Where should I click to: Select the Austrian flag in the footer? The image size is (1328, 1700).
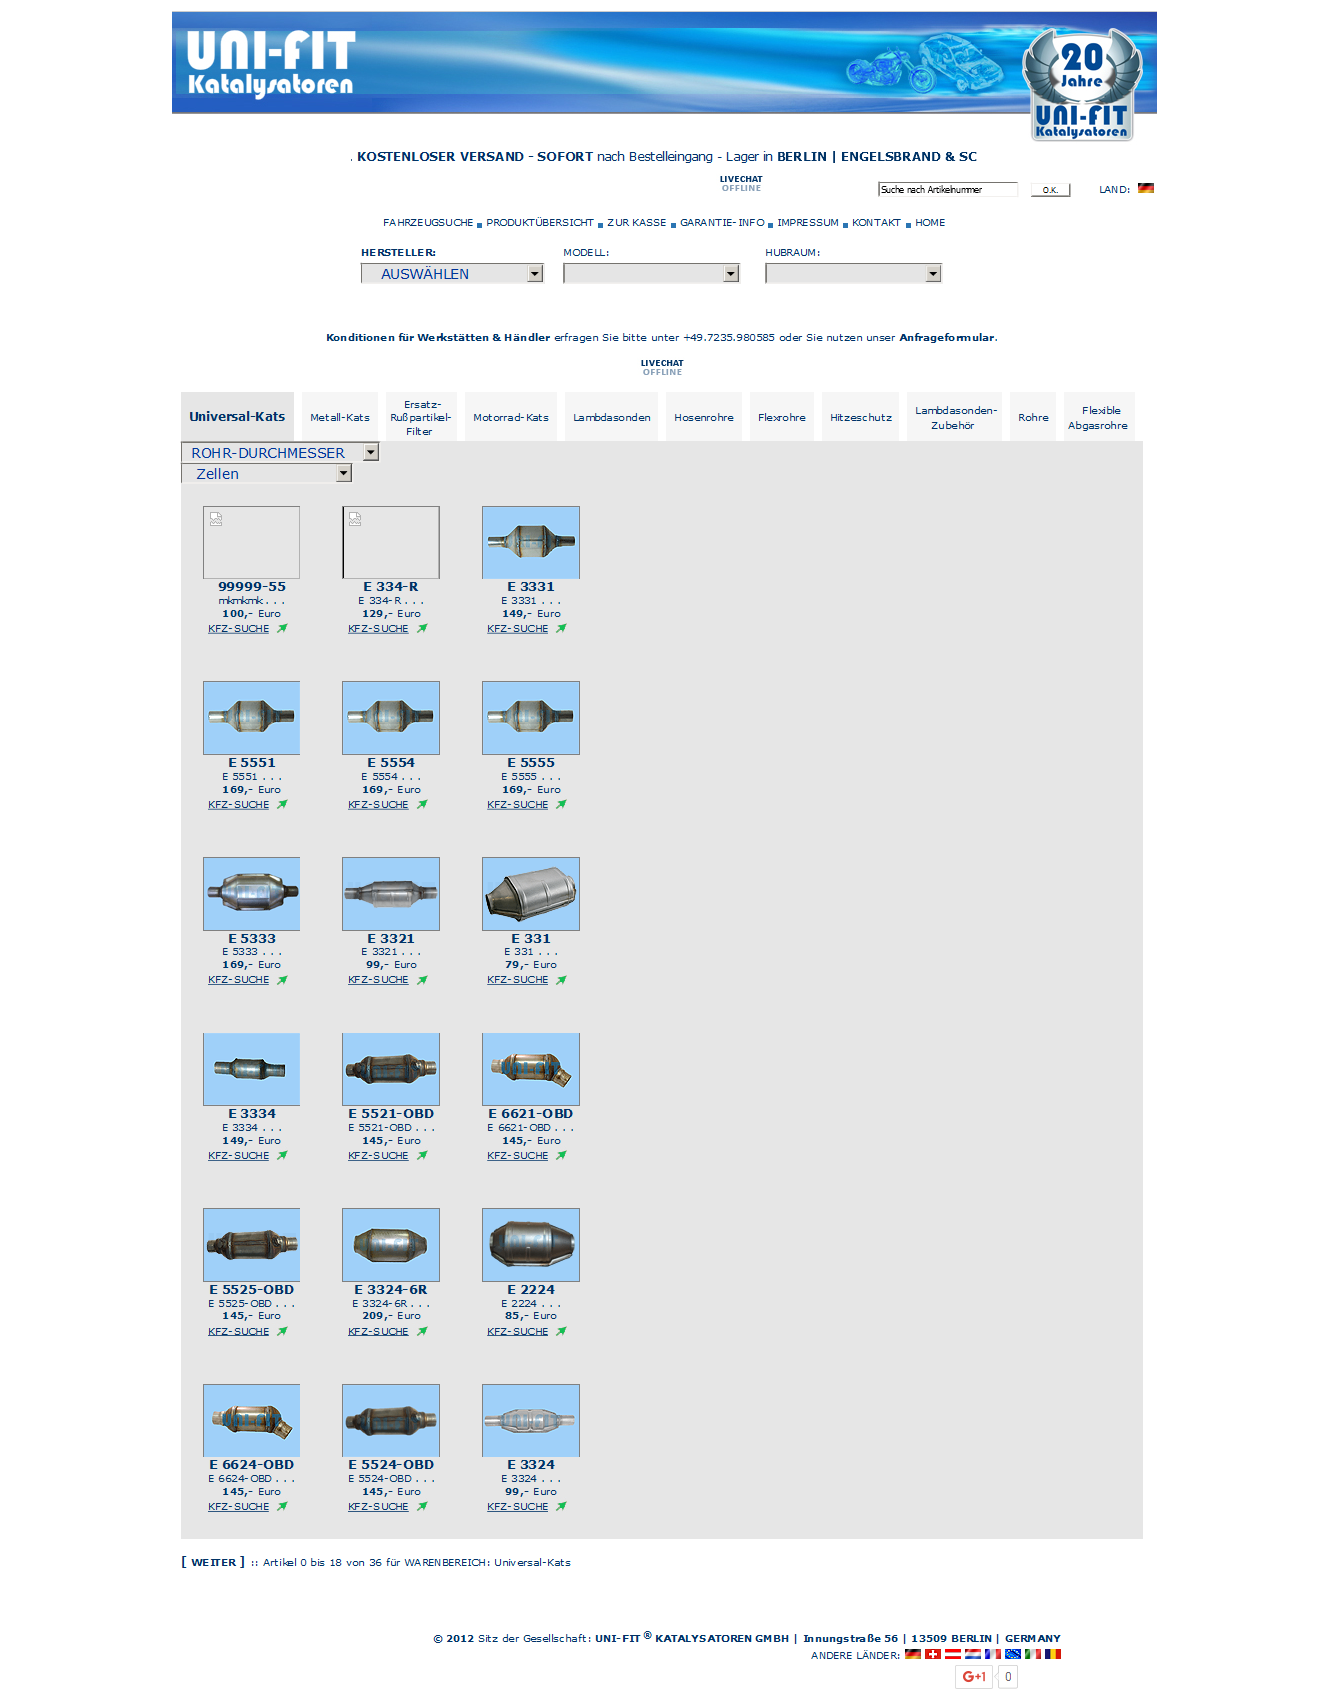[953, 1654]
